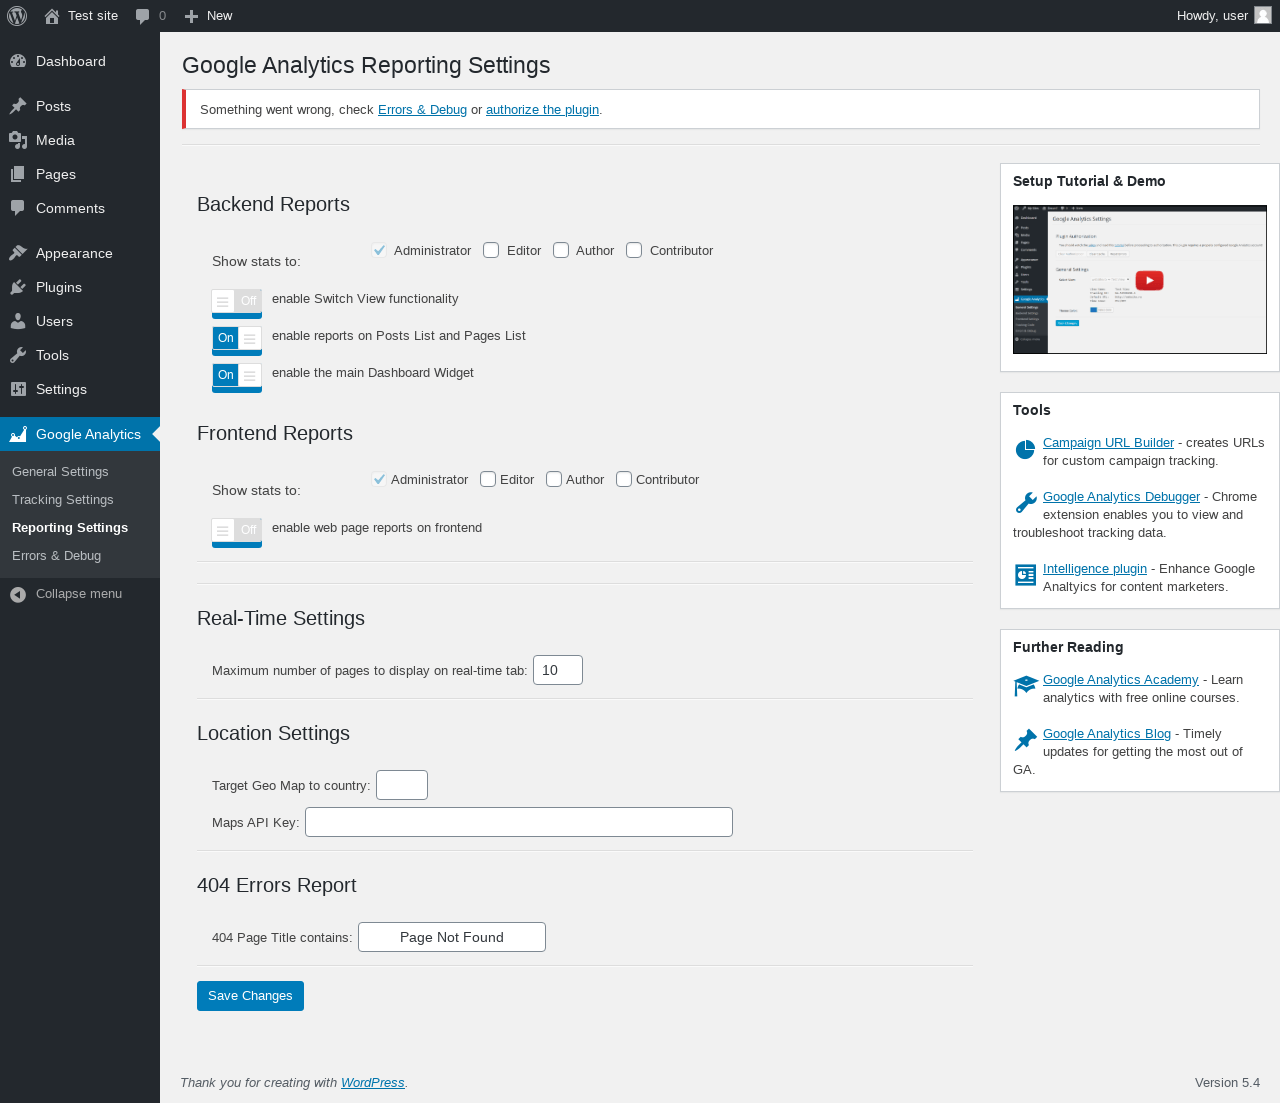The height and width of the screenshot is (1103, 1280).
Task: Play the Setup Tutorial video
Action: 1149,281
